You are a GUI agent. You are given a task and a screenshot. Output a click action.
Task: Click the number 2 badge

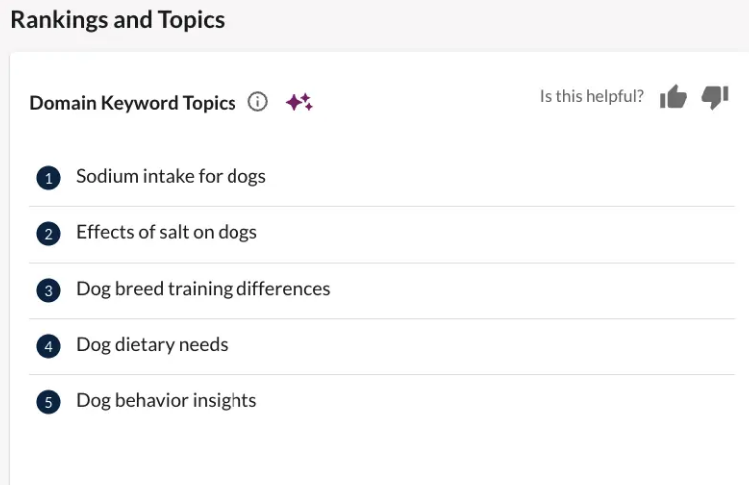click(x=48, y=234)
